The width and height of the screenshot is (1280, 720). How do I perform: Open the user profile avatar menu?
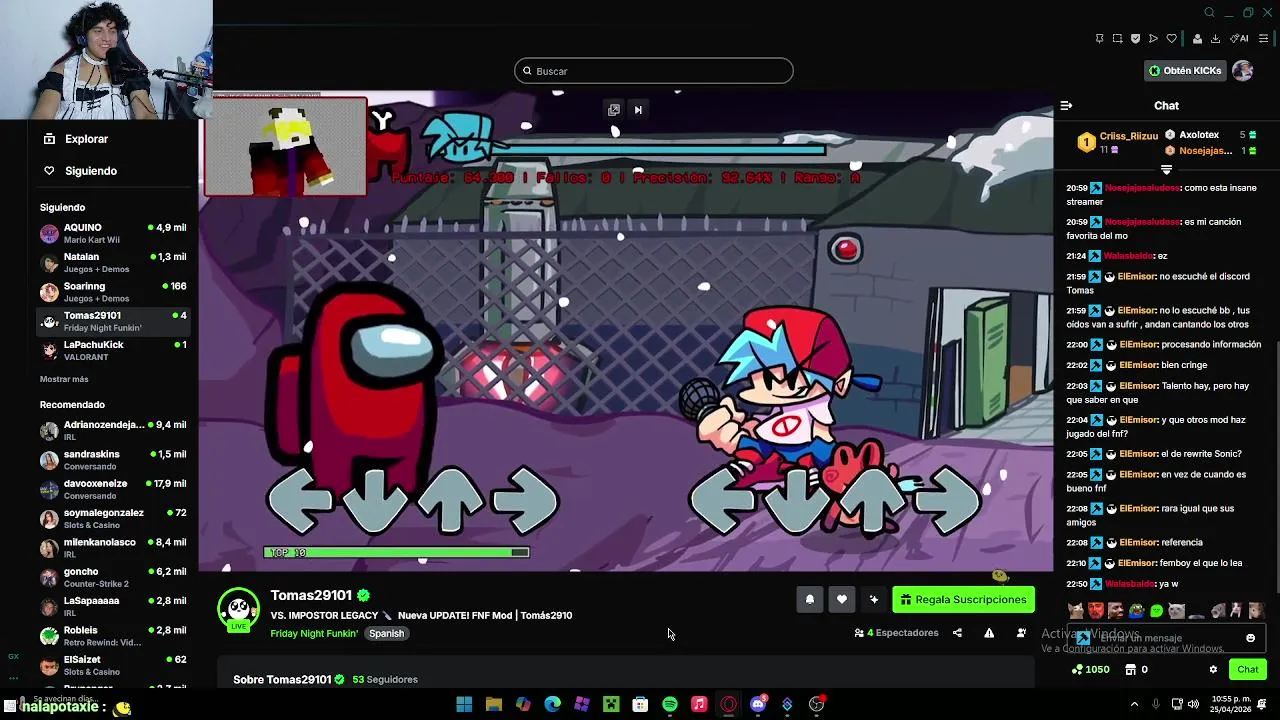pyautogui.click(x=1243, y=71)
